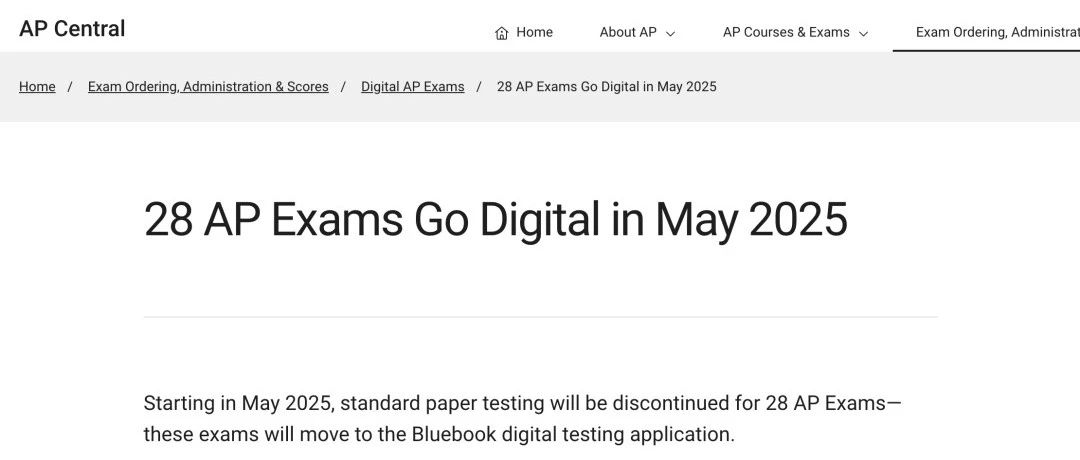Click the slash separator before the current page
This screenshot has height=460, width=1080.
(479, 87)
